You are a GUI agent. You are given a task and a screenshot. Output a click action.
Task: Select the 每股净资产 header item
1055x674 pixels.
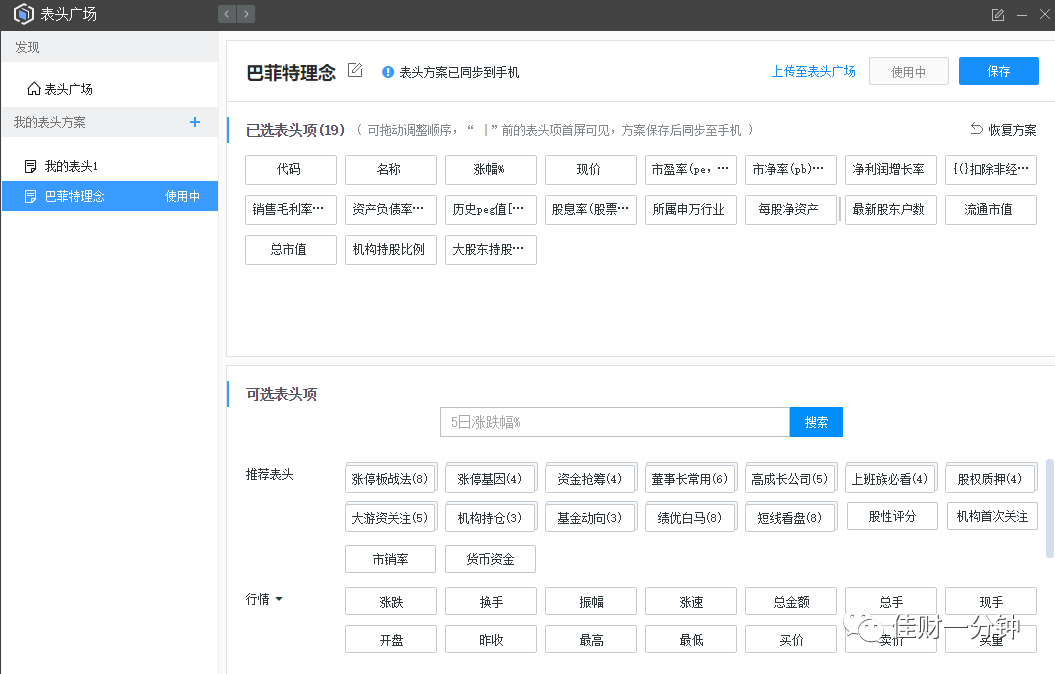(791, 210)
